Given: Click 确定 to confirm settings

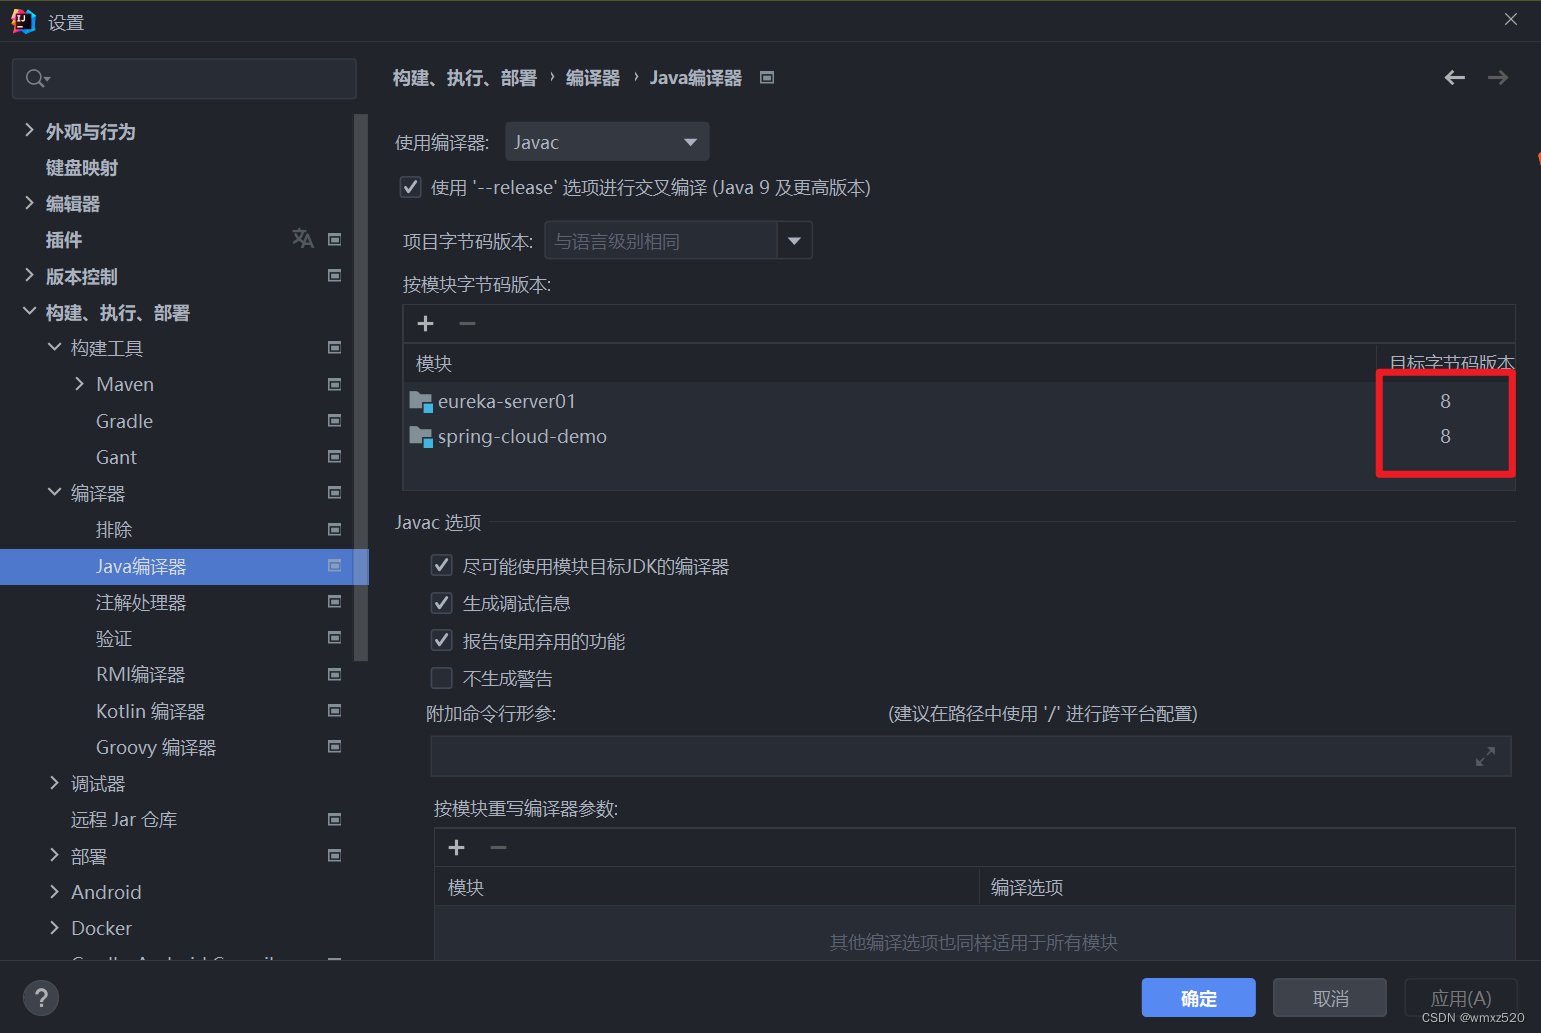Looking at the screenshot, I should [x=1199, y=998].
